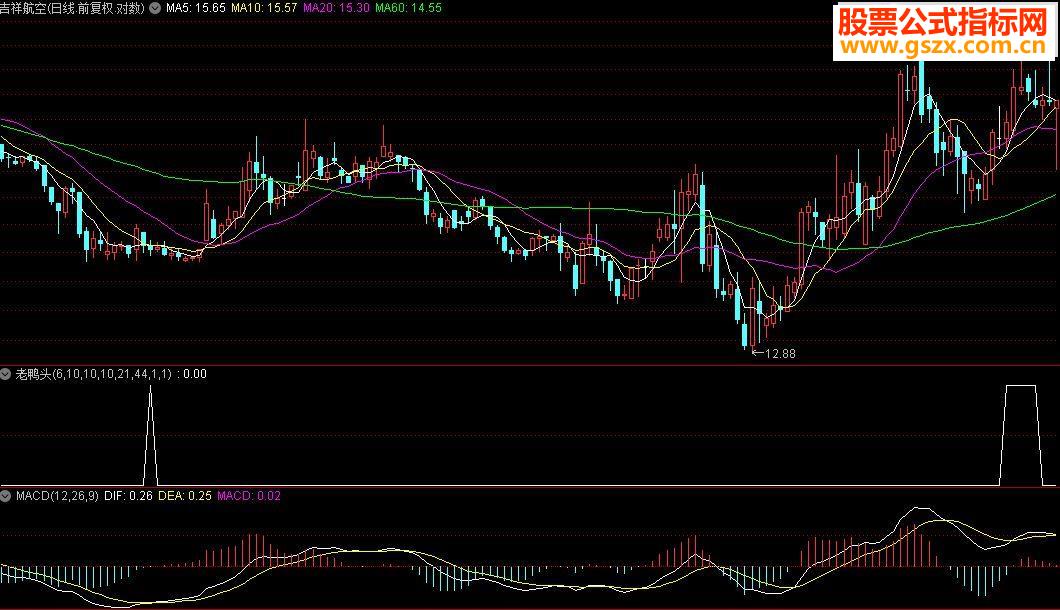Click the flat-topped 老鸭头 signal at right

pos(1021,436)
